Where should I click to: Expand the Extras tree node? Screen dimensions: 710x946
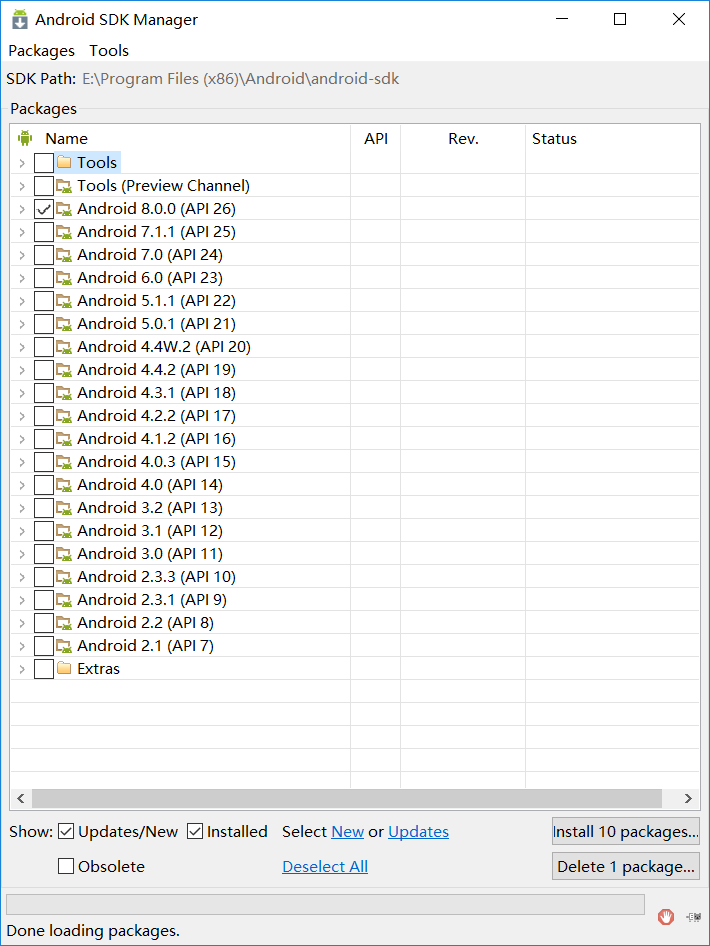point(22,668)
